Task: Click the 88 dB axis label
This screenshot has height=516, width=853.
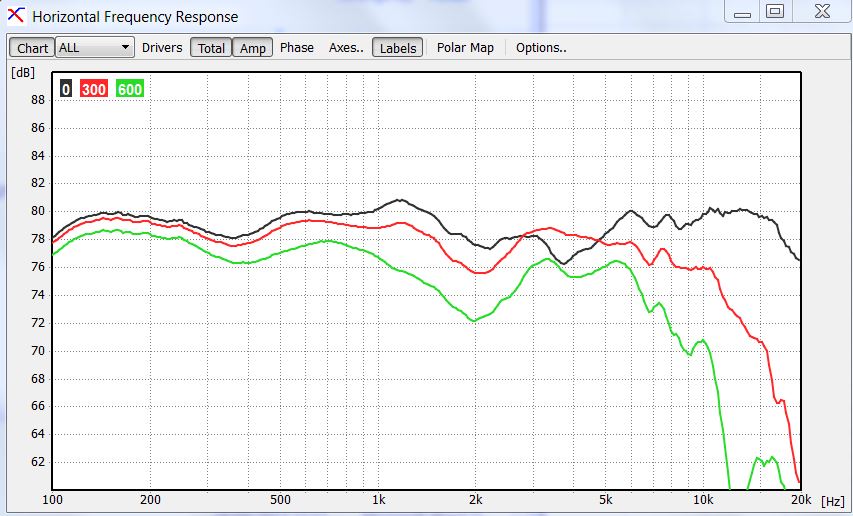Action: click(x=38, y=100)
